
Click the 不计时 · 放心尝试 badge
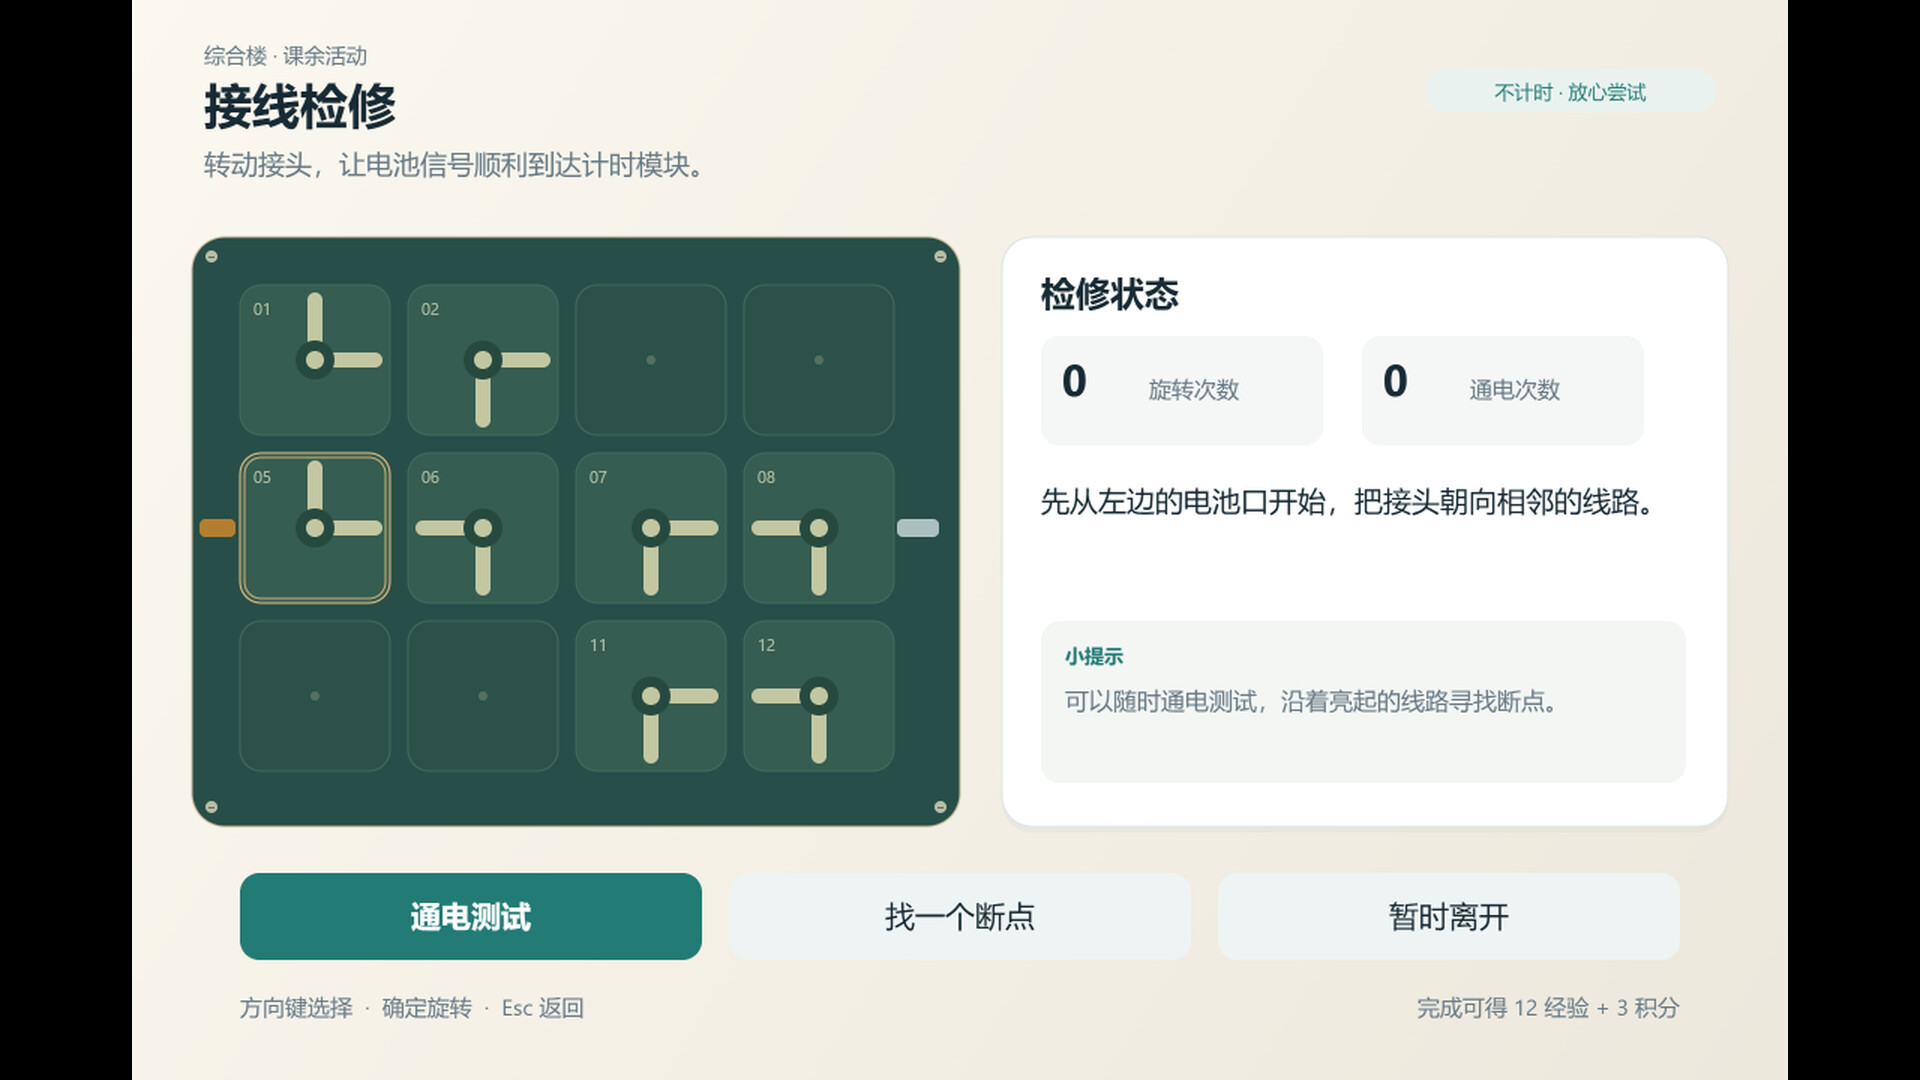1571,92
